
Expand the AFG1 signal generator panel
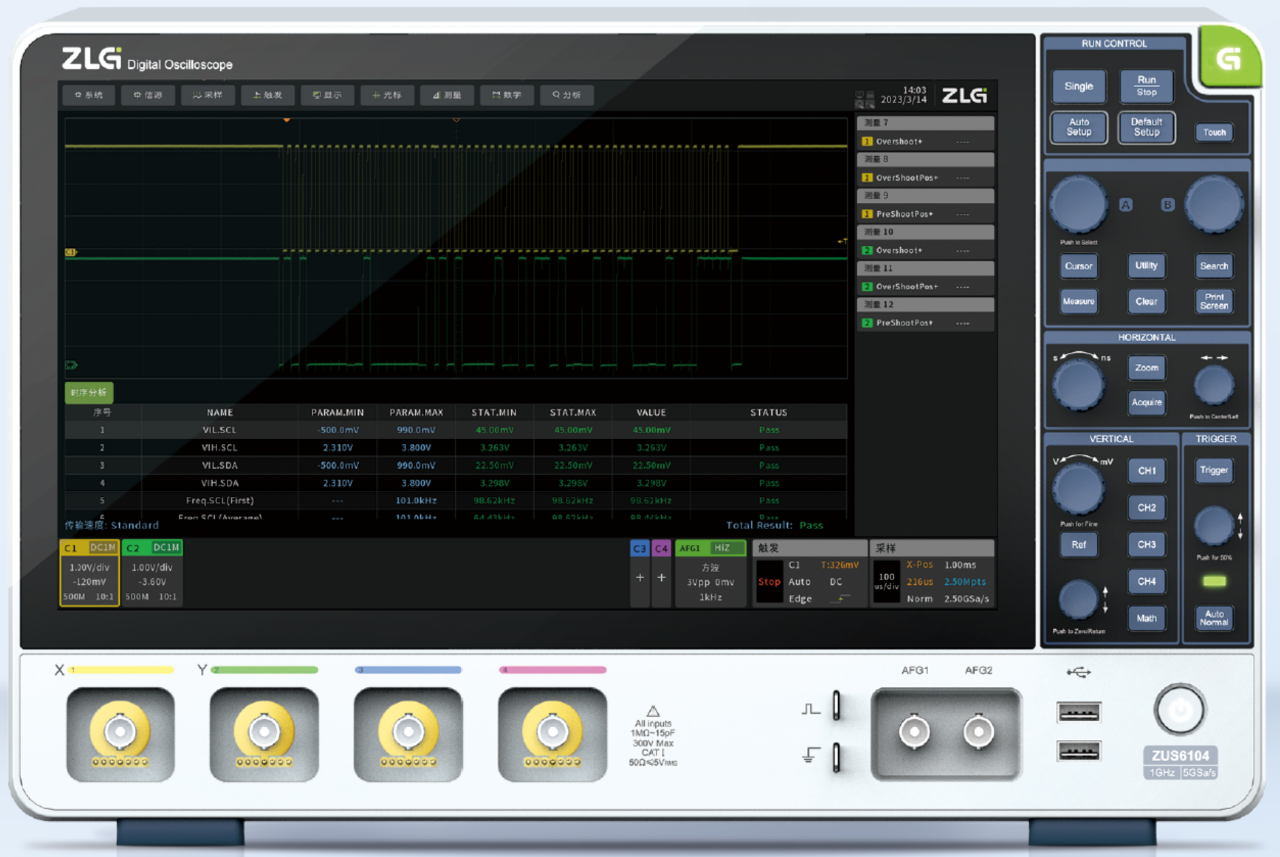pyautogui.click(x=710, y=574)
